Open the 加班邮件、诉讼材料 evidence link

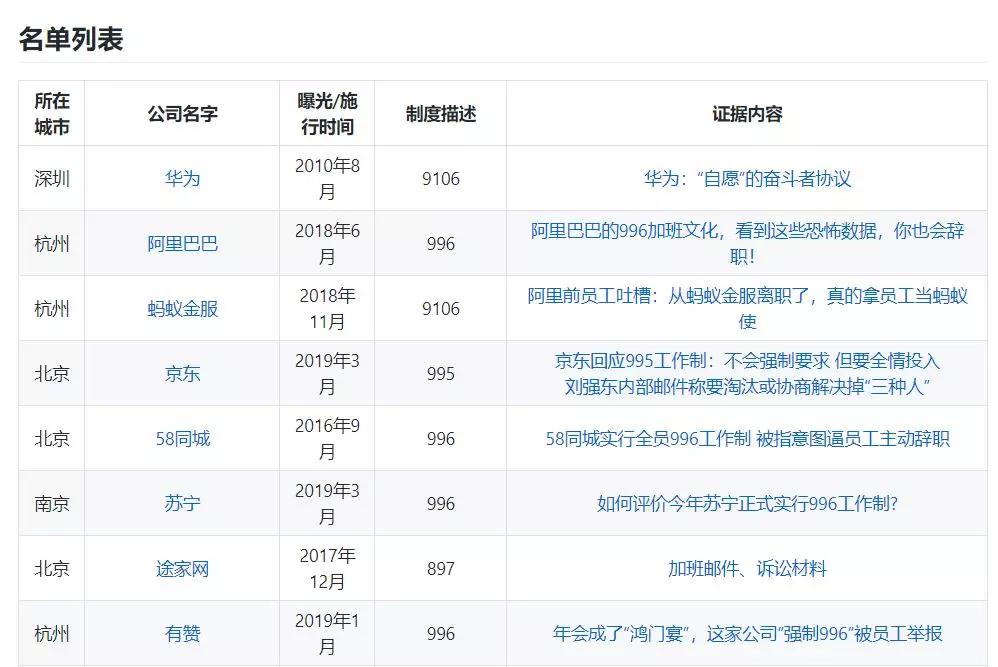pyautogui.click(x=747, y=568)
